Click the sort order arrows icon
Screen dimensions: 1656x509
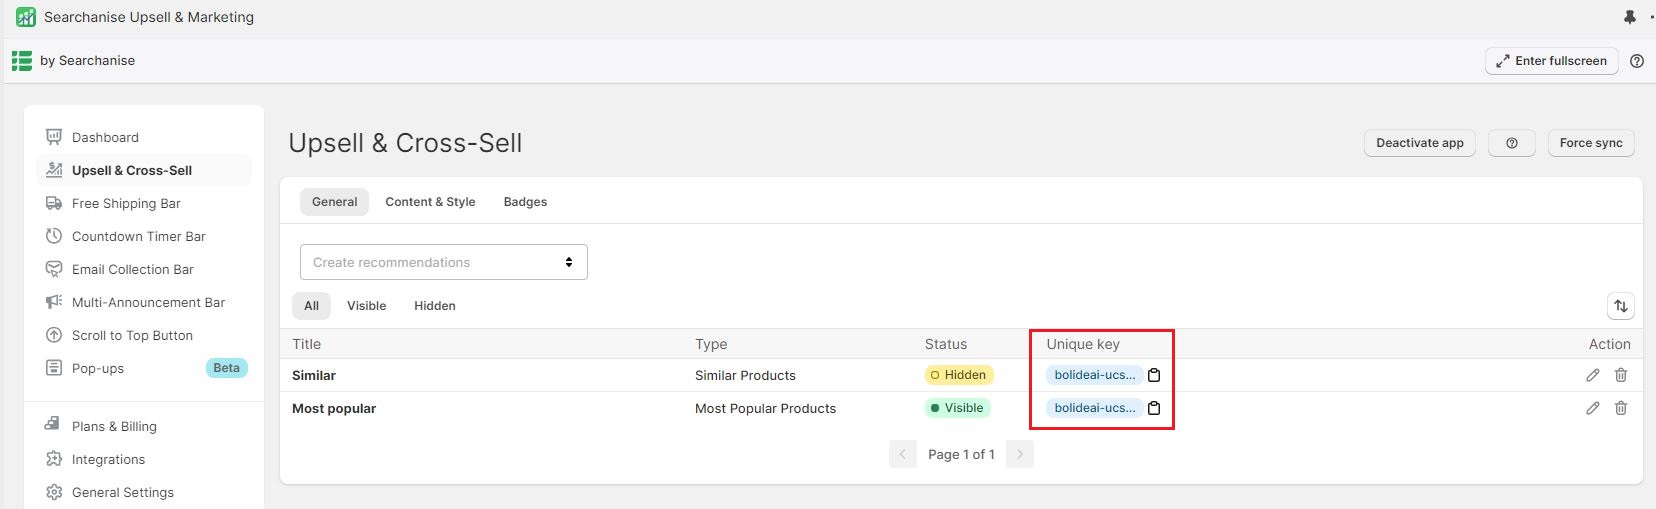click(x=1621, y=306)
